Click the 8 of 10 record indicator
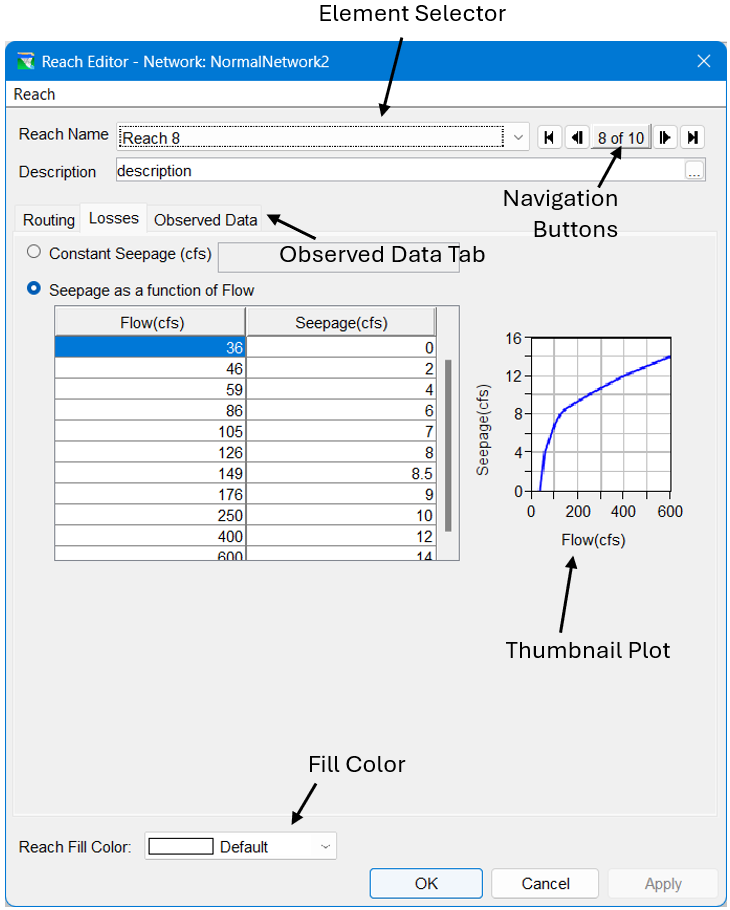The image size is (730, 910). pyautogui.click(x=620, y=138)
